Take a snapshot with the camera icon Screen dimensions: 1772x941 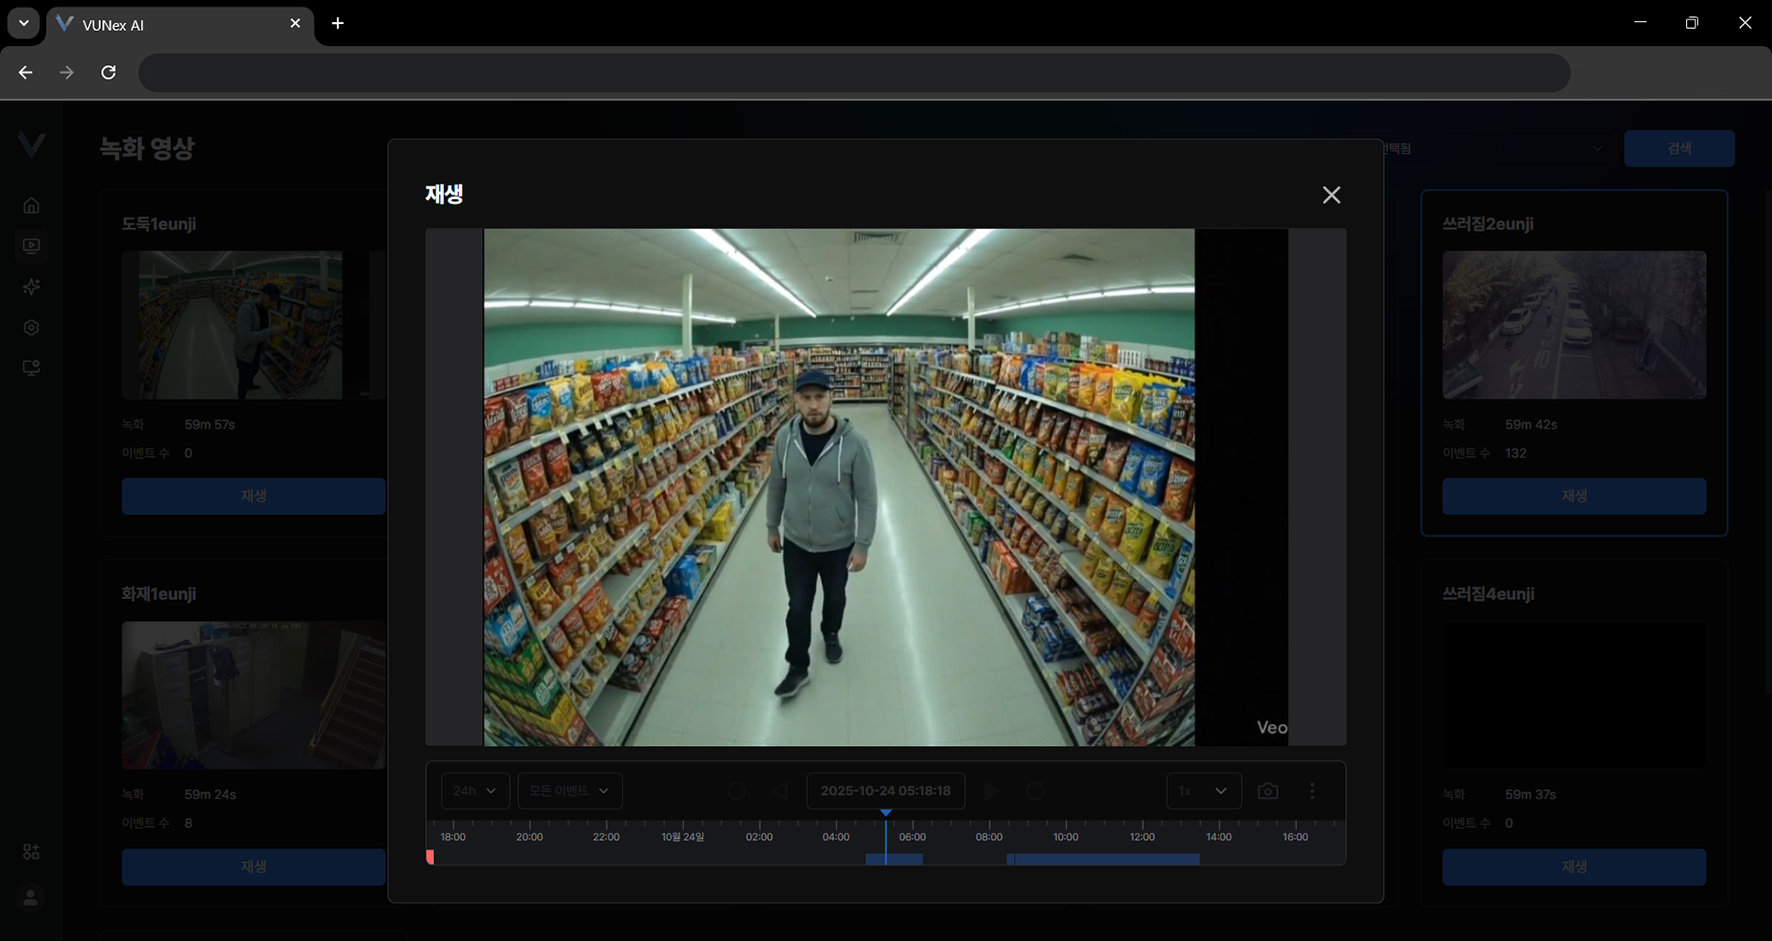coord(1267,791)
